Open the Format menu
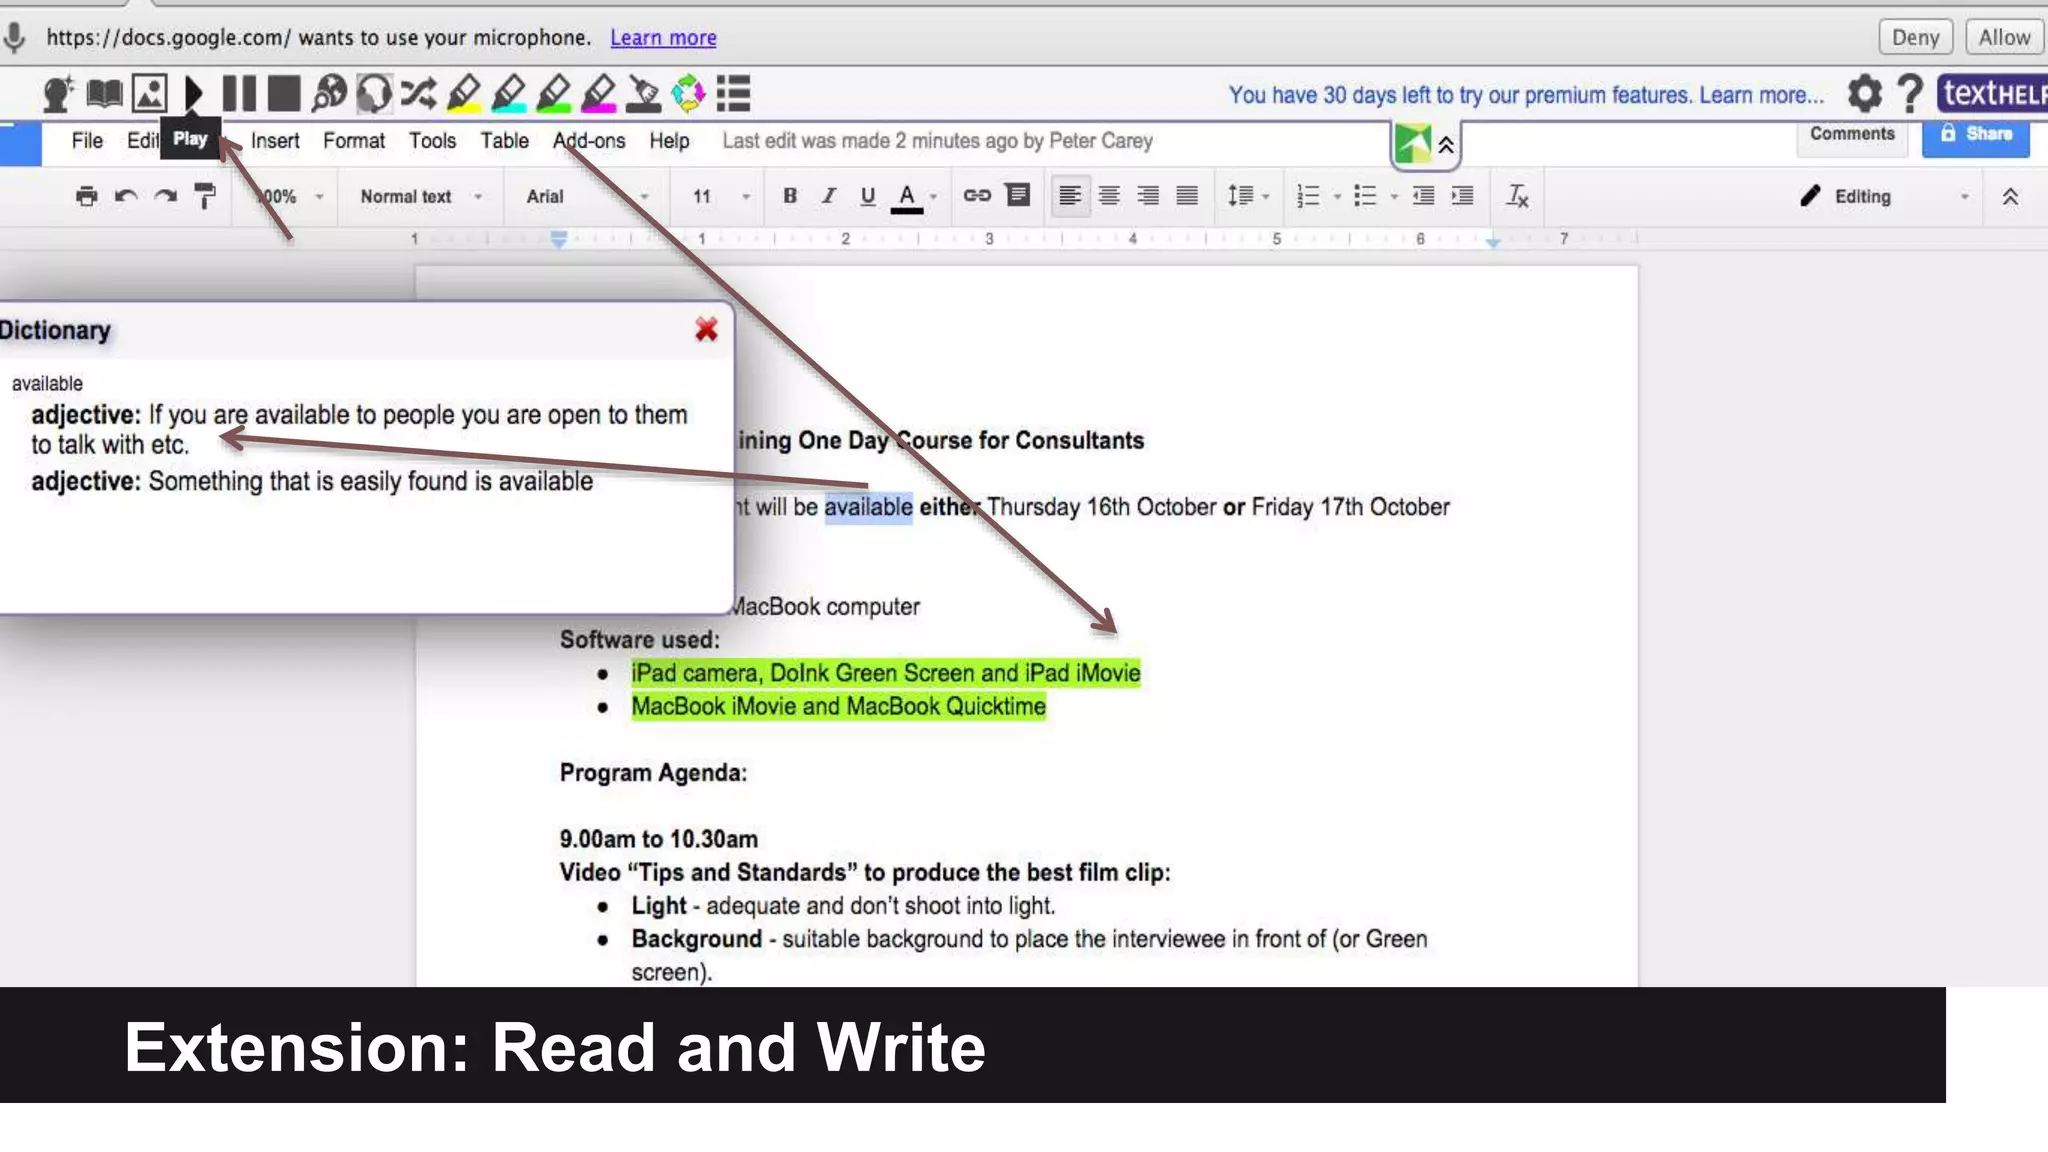 point(354,141)
